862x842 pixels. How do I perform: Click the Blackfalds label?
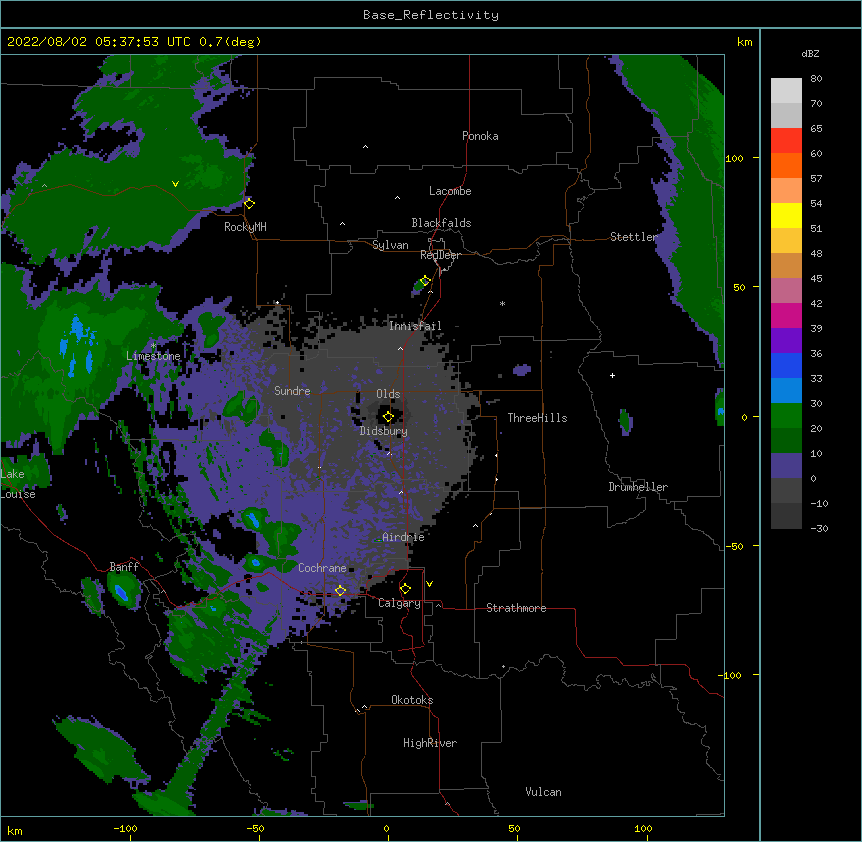(441, 223)
